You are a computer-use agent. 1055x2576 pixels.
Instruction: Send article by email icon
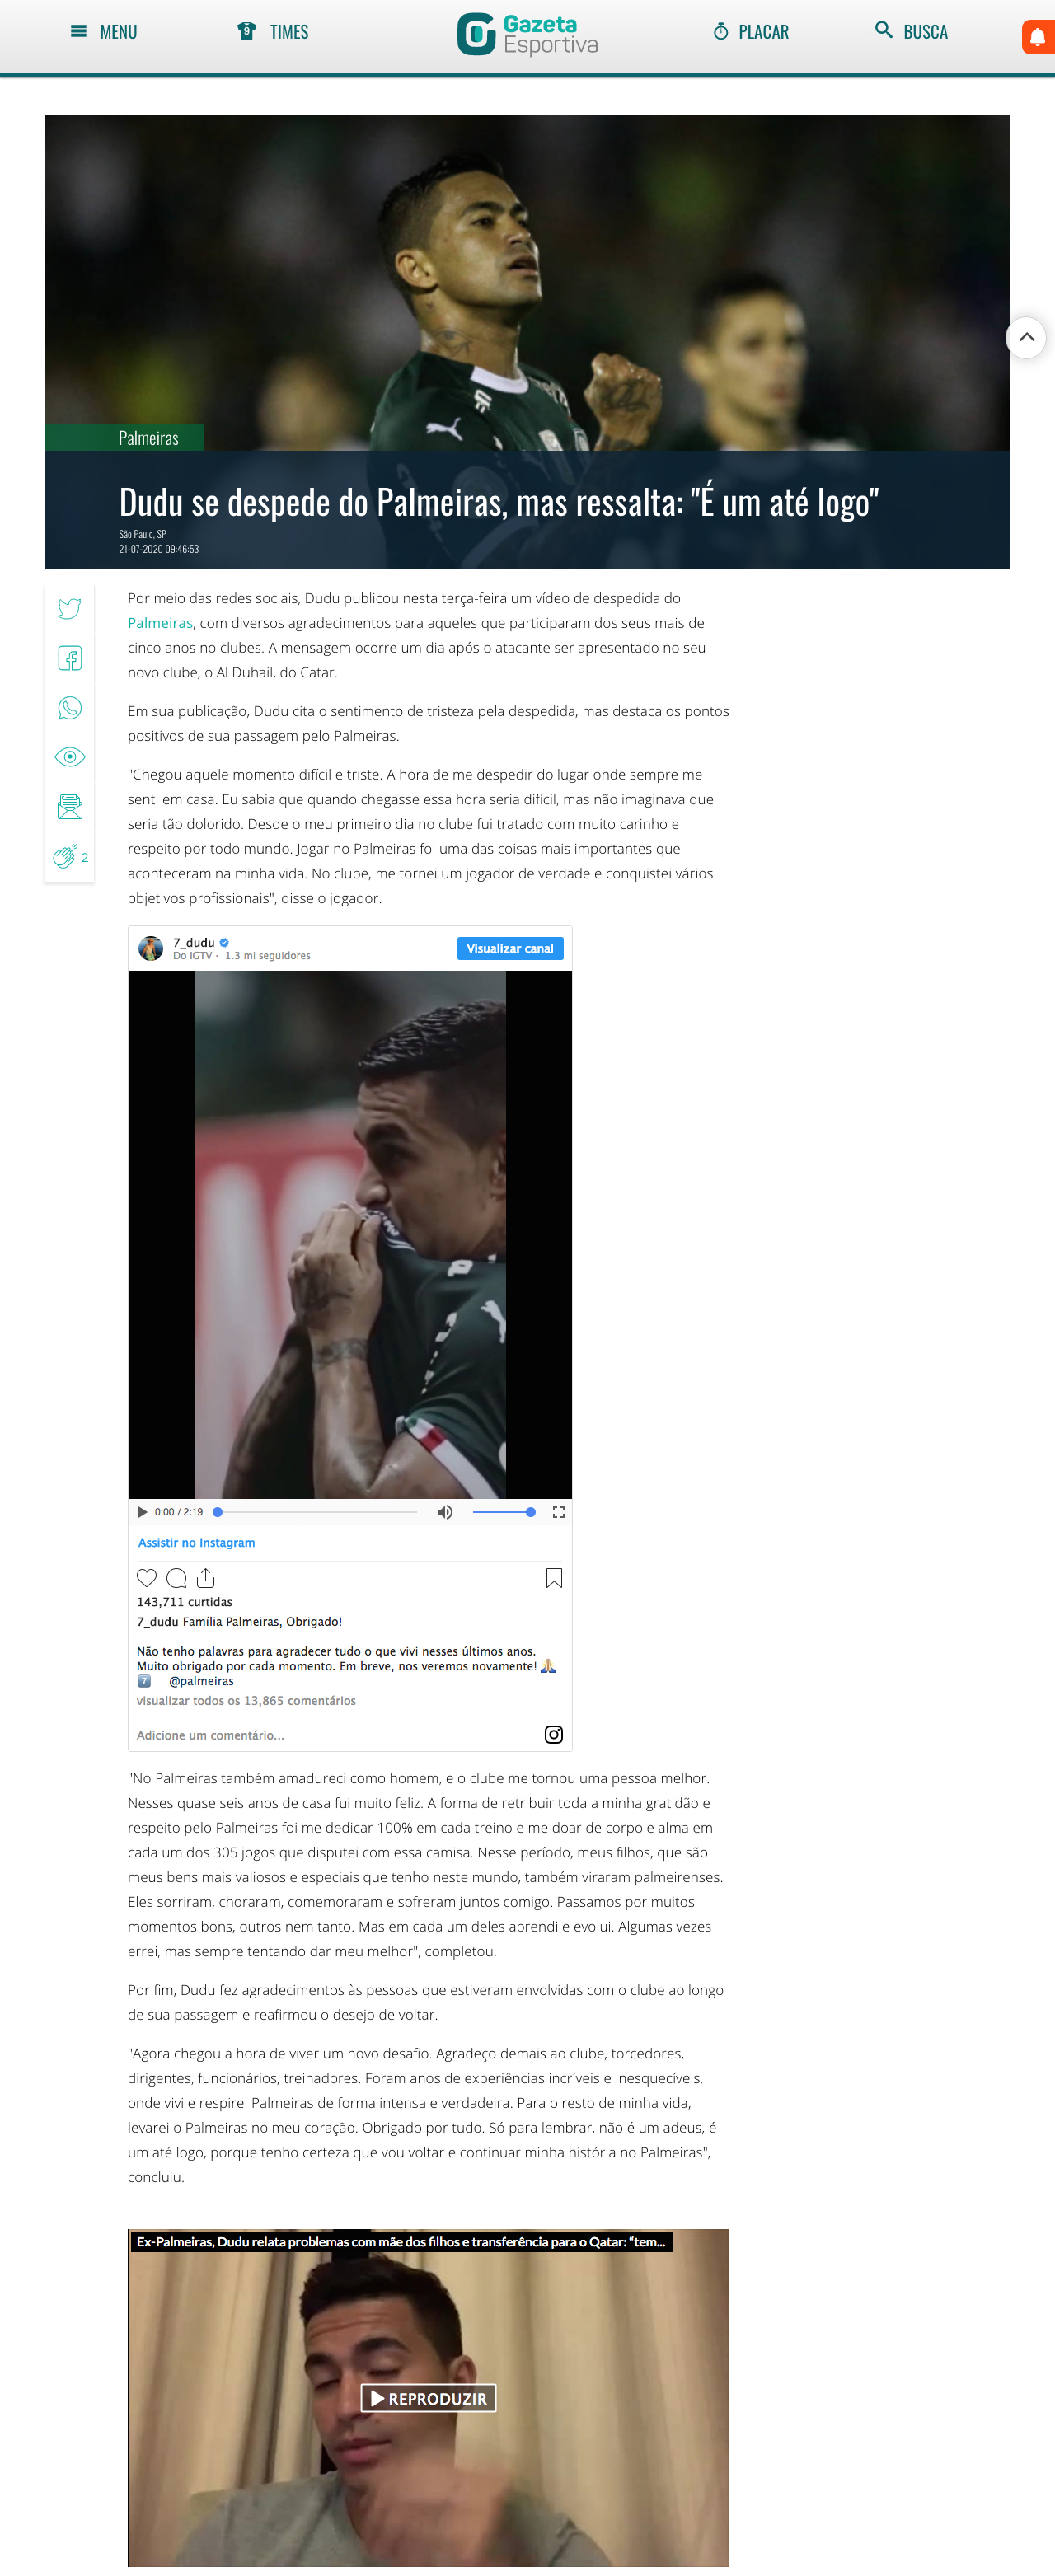[69, 807]
